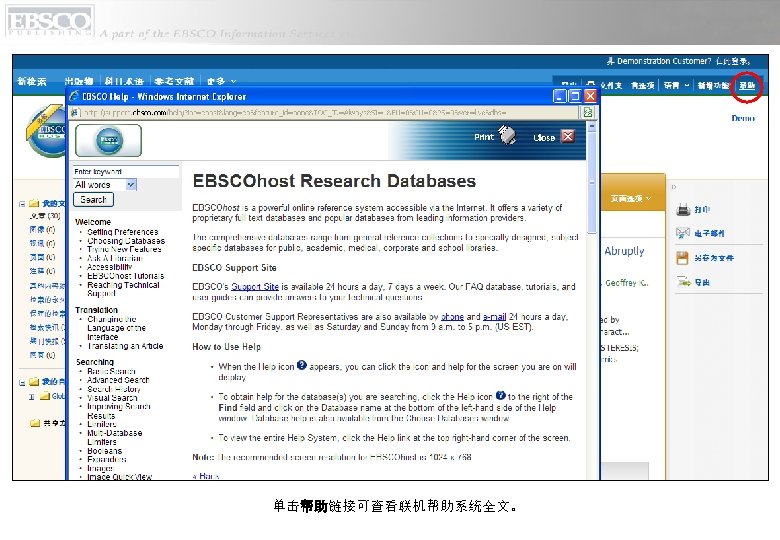780x540 pixels.
Task: Click the phone hyperlink
Action: [452, 316]
